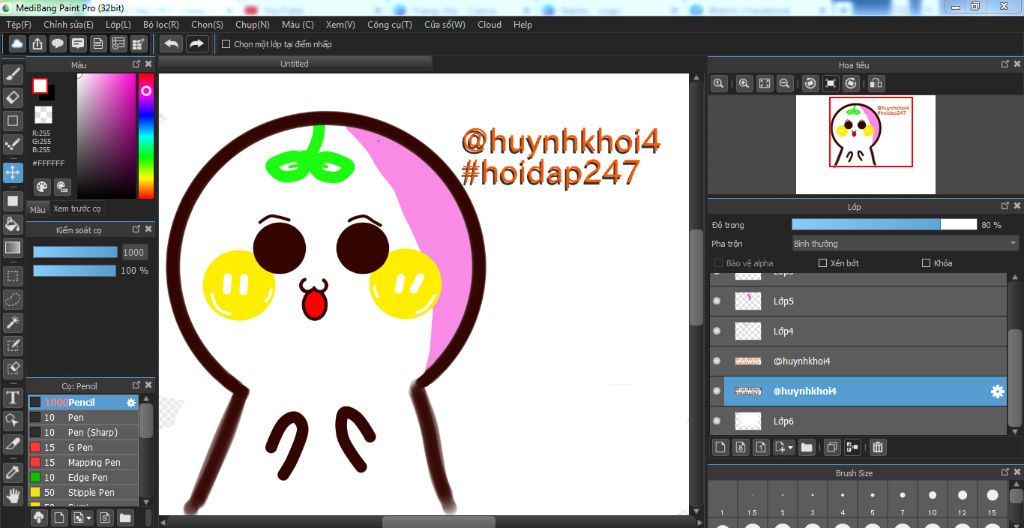Screen dimensions: 1024x528
Task: Hide the unselected @huynhkhoi4 layer above
Action: 717,361
